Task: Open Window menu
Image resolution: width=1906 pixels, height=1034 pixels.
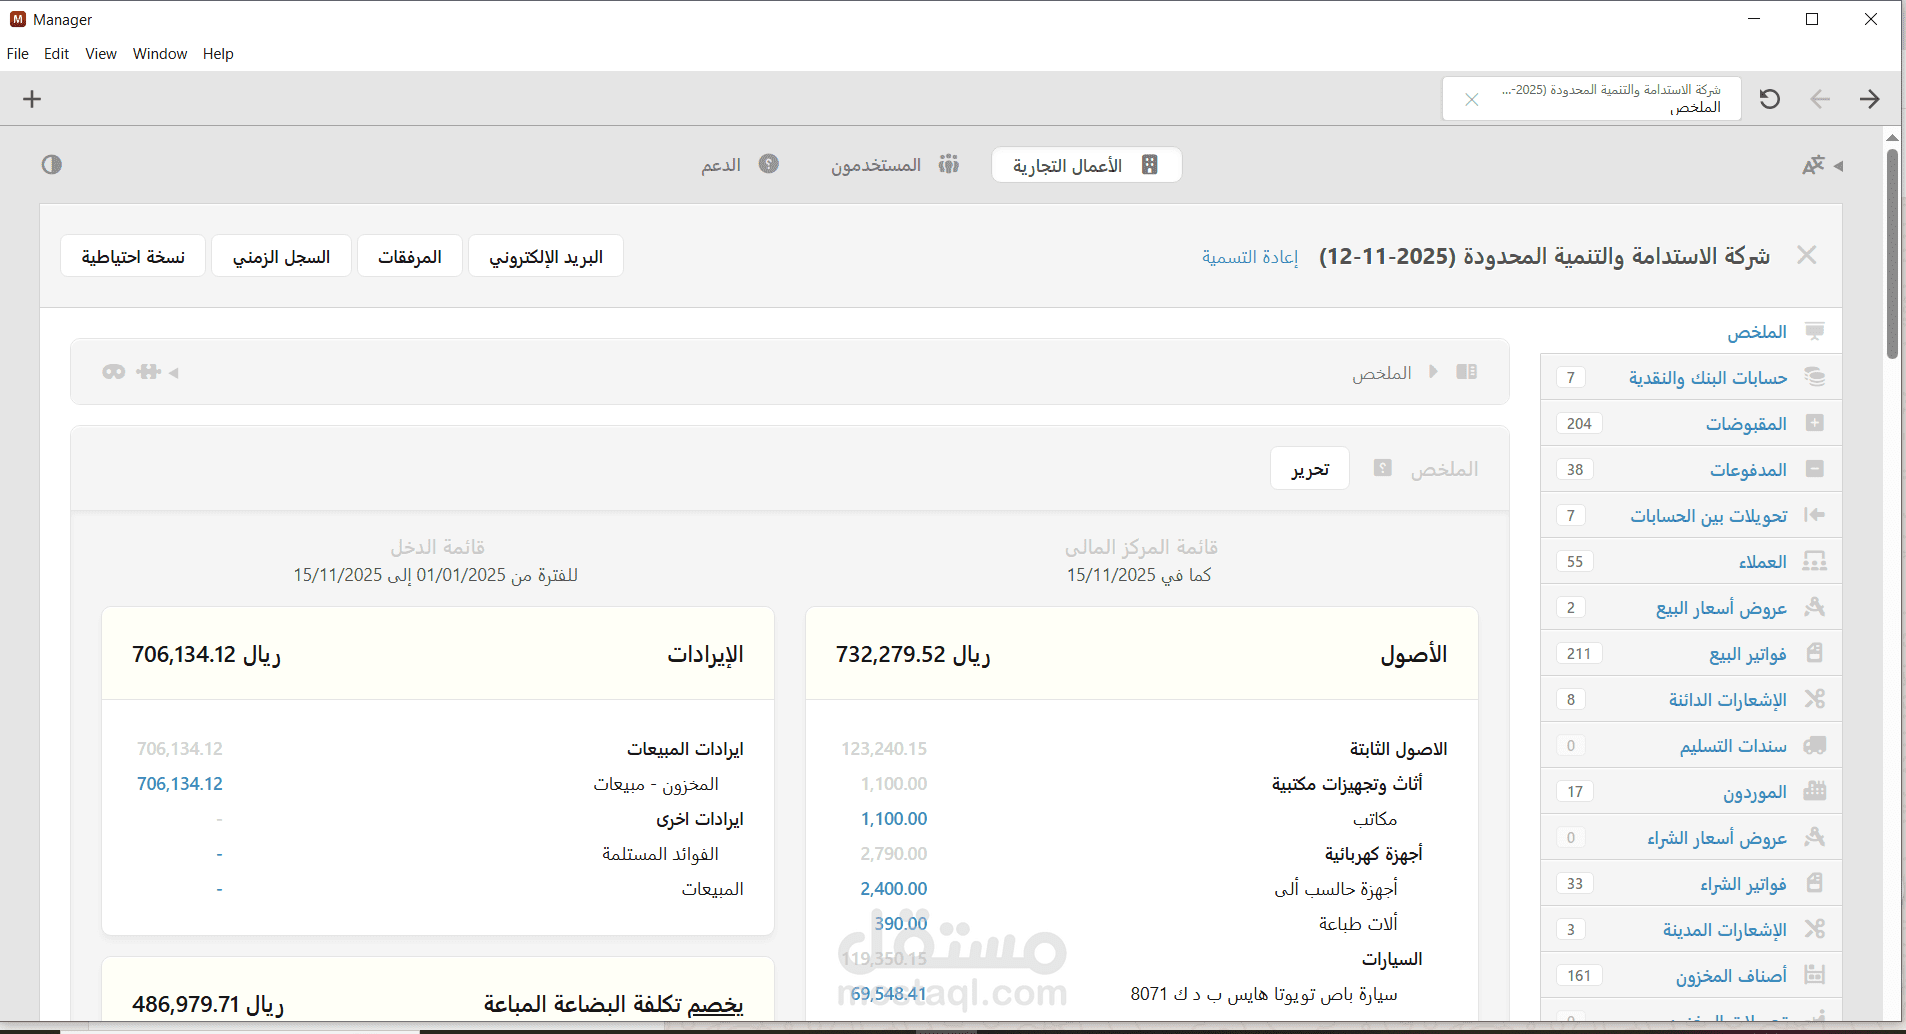Action: tap(160, 54)
